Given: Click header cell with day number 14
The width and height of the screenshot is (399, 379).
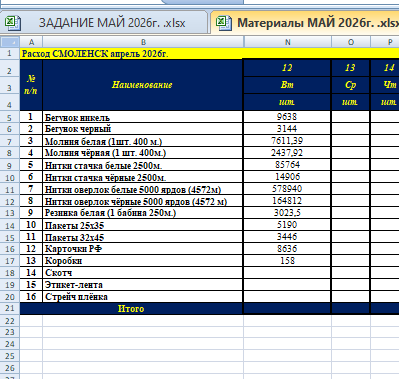Looking at the screenshot, I should [385, 68].
